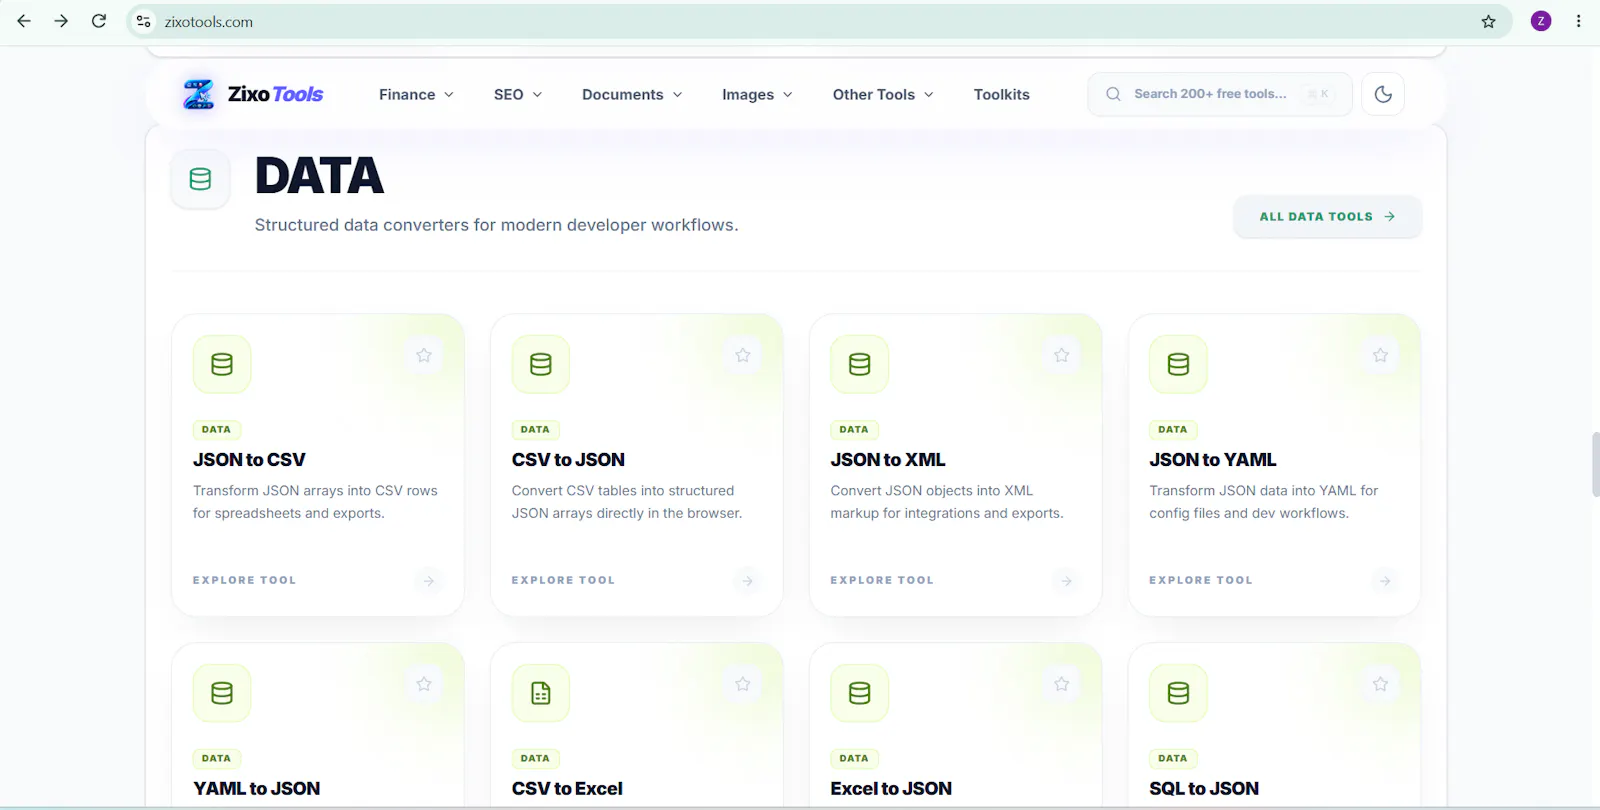Click the Zixo Tools logo icon
Viewport: 1600px width, 810px height.
click(x=198, y=94)
